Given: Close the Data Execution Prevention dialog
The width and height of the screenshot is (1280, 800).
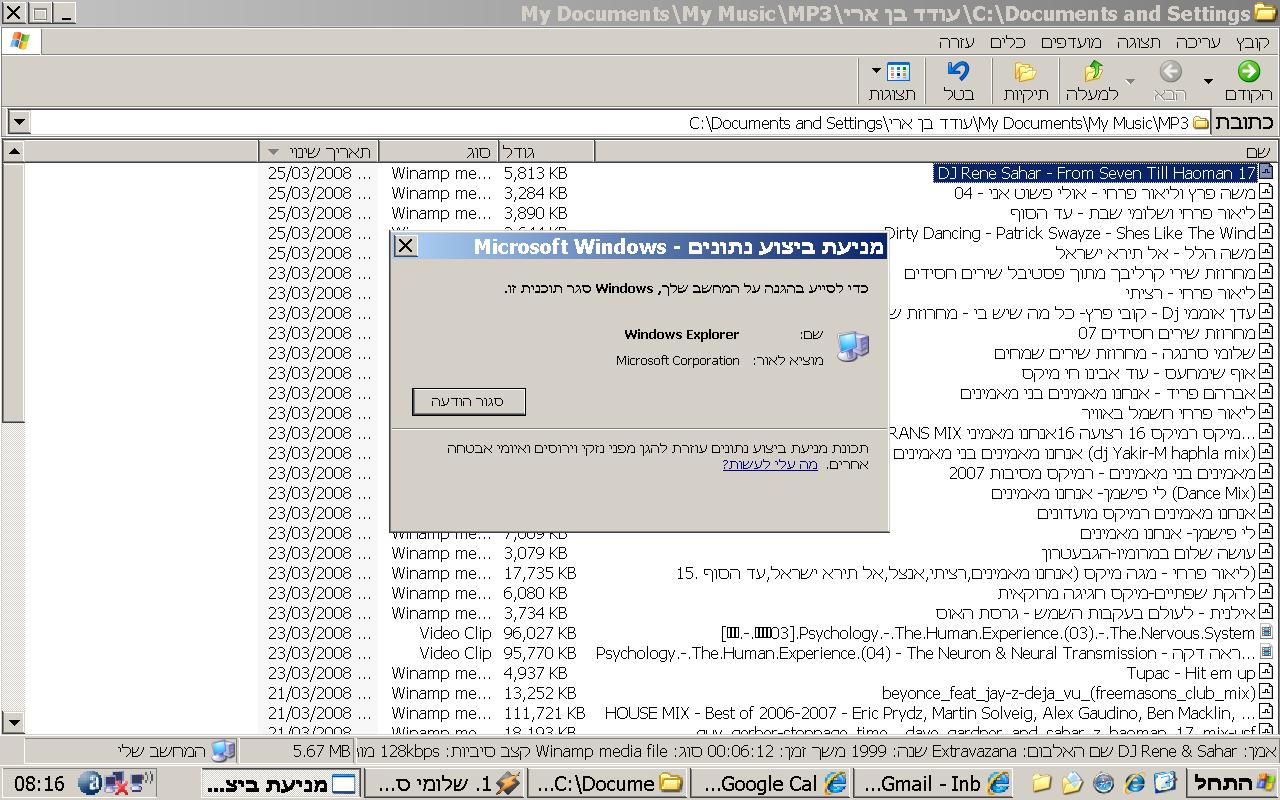Looking at the screenshot, I should pos(405,246).
